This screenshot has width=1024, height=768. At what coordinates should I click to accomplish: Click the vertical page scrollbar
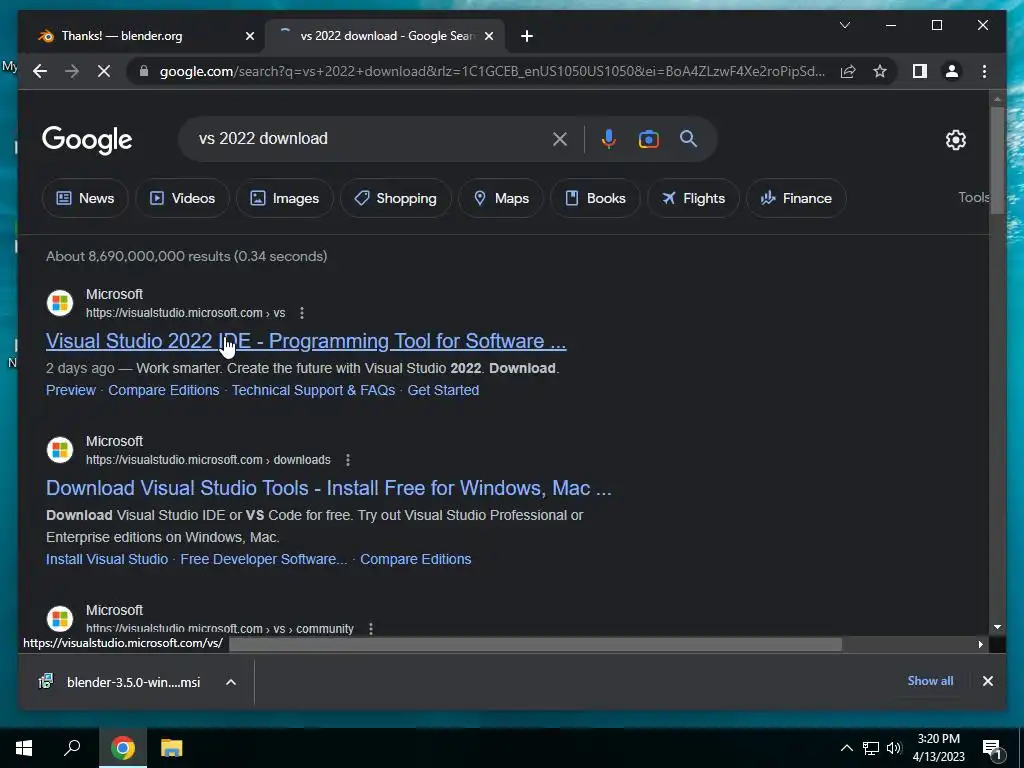(x=997, y=161)
